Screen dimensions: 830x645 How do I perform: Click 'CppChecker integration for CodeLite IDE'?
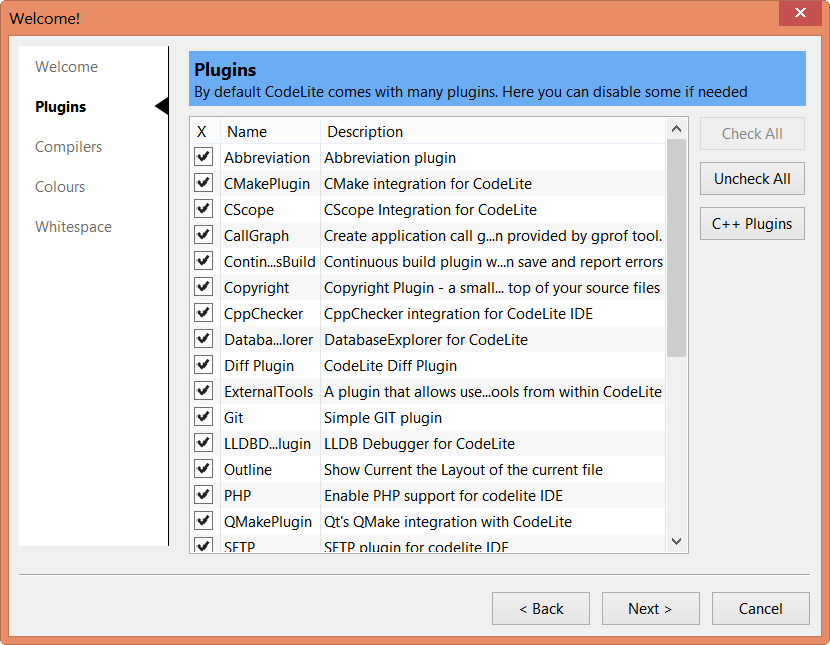(x=458, y=314)
